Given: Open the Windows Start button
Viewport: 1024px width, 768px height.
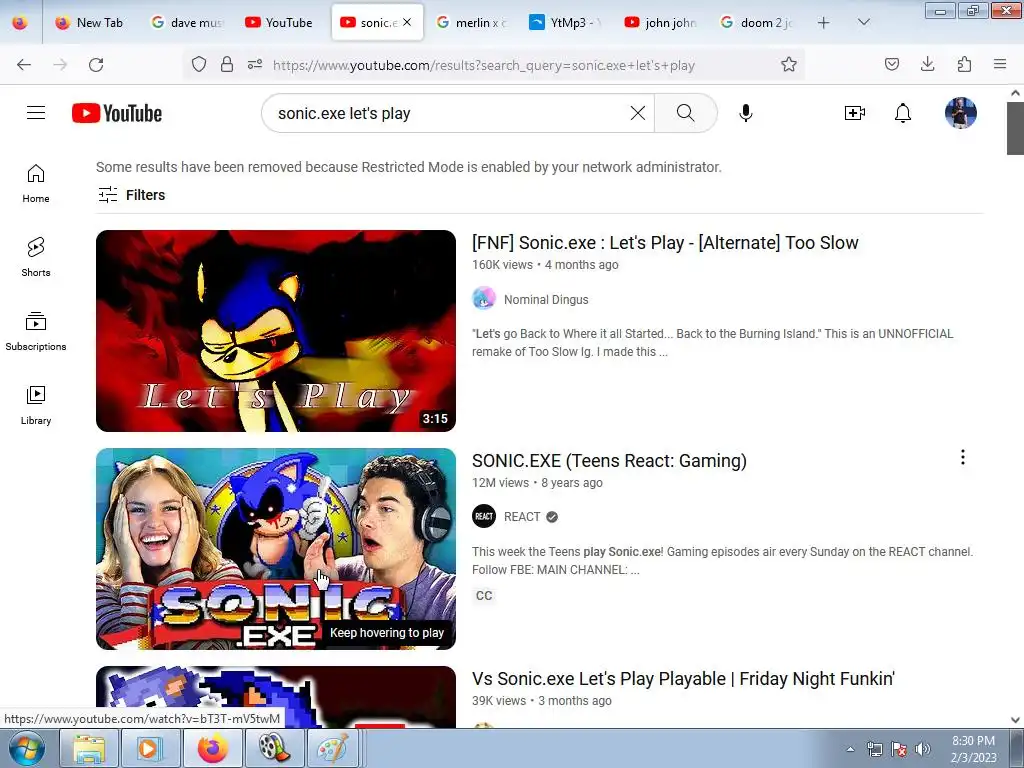Looking at the screenshot, I should click(27, 748).
